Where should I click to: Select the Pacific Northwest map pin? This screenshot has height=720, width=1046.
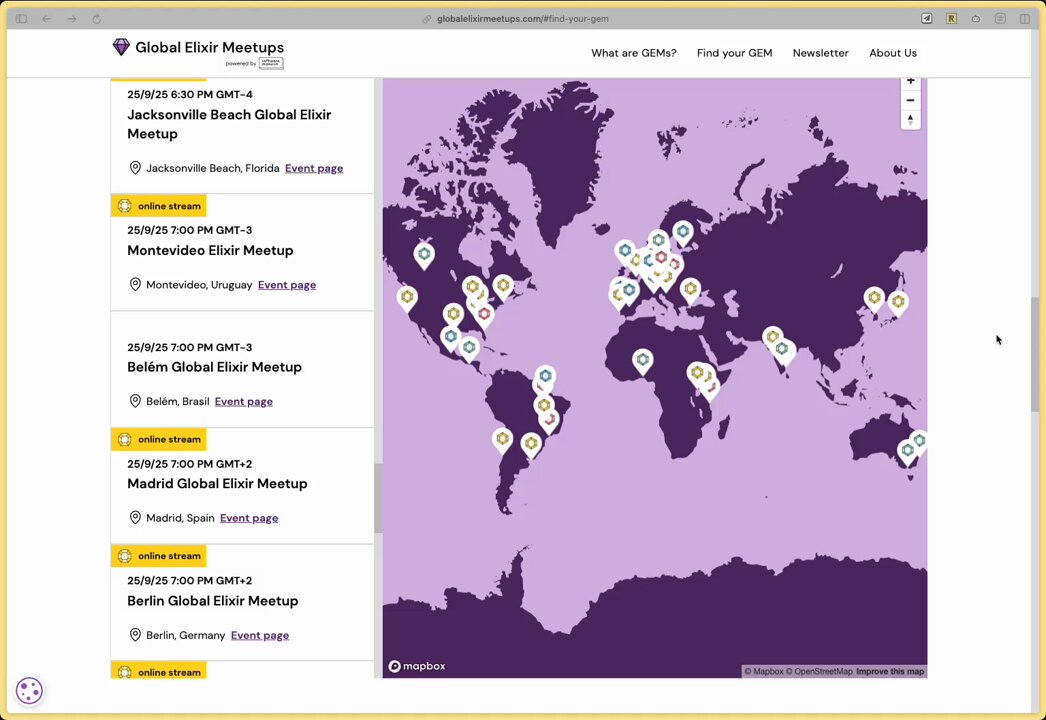tap(424, 256)
